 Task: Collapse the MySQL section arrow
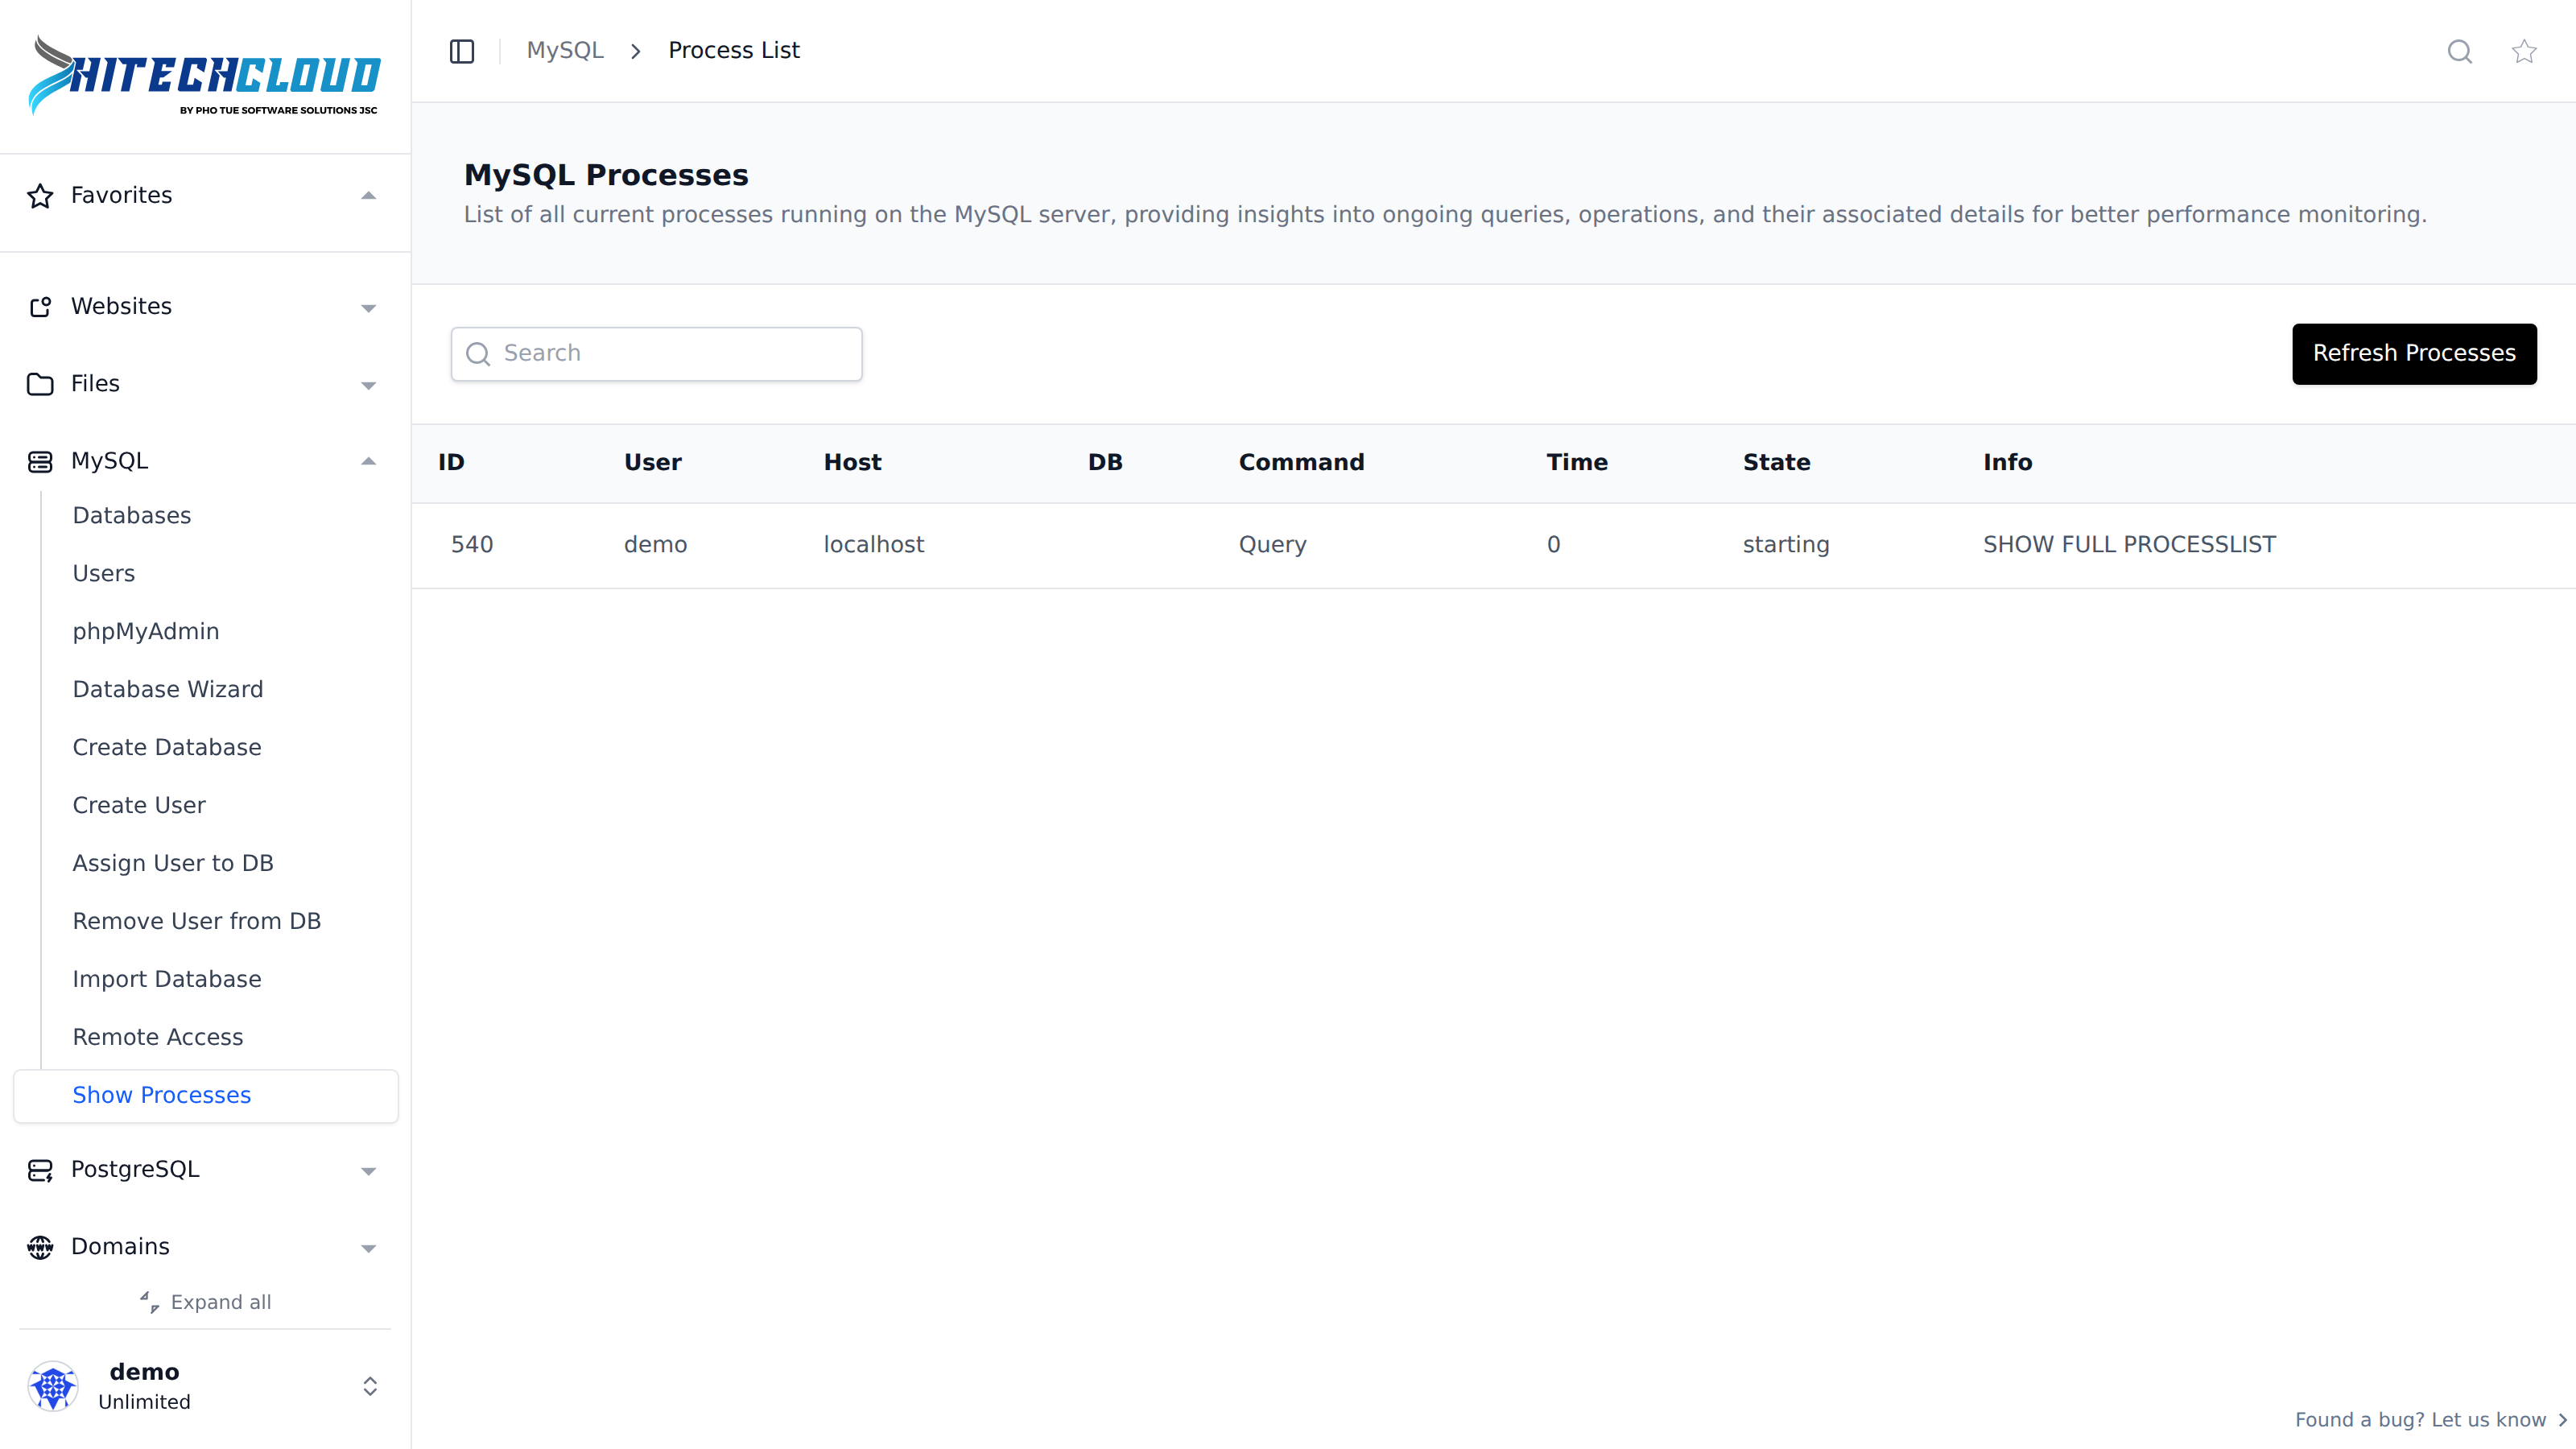pos(368,461)
